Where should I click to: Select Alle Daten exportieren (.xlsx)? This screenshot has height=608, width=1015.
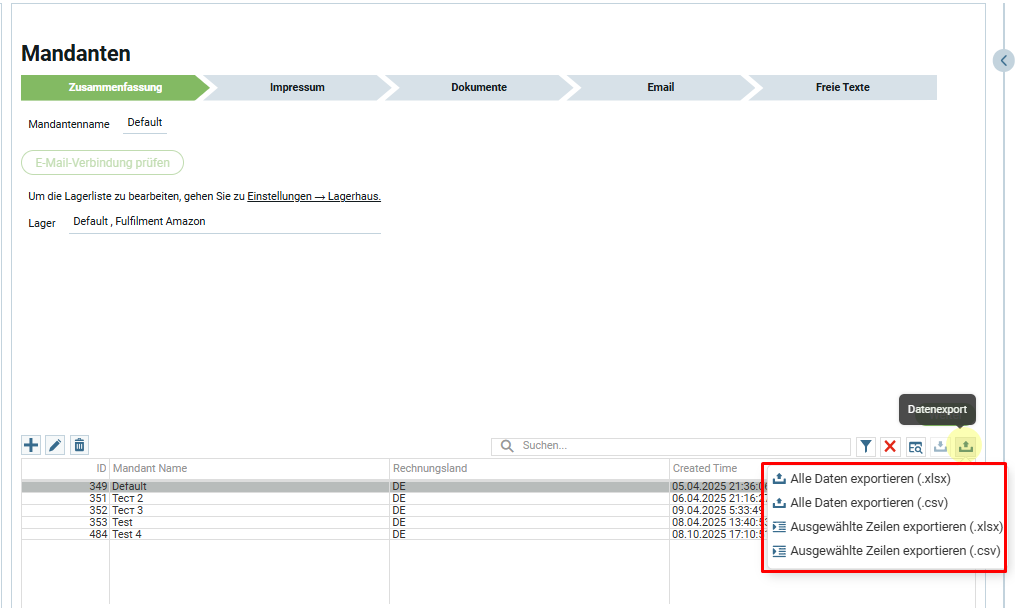point(869,479)
